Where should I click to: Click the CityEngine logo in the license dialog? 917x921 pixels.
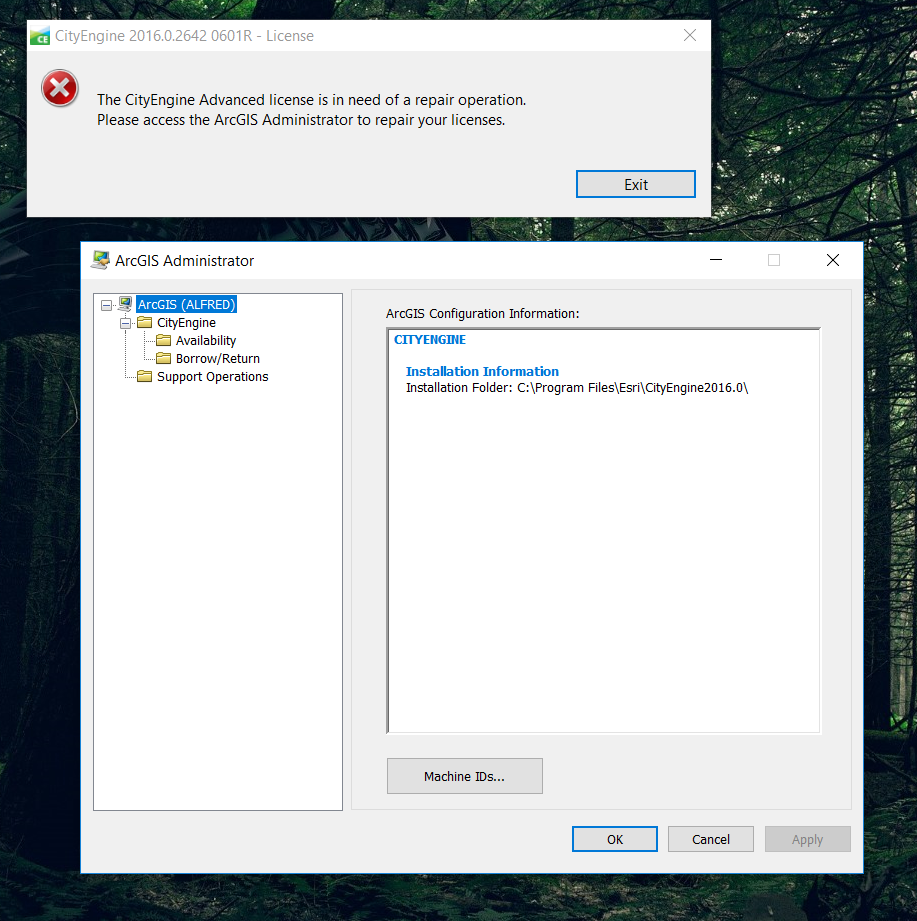tap(40, 34)
